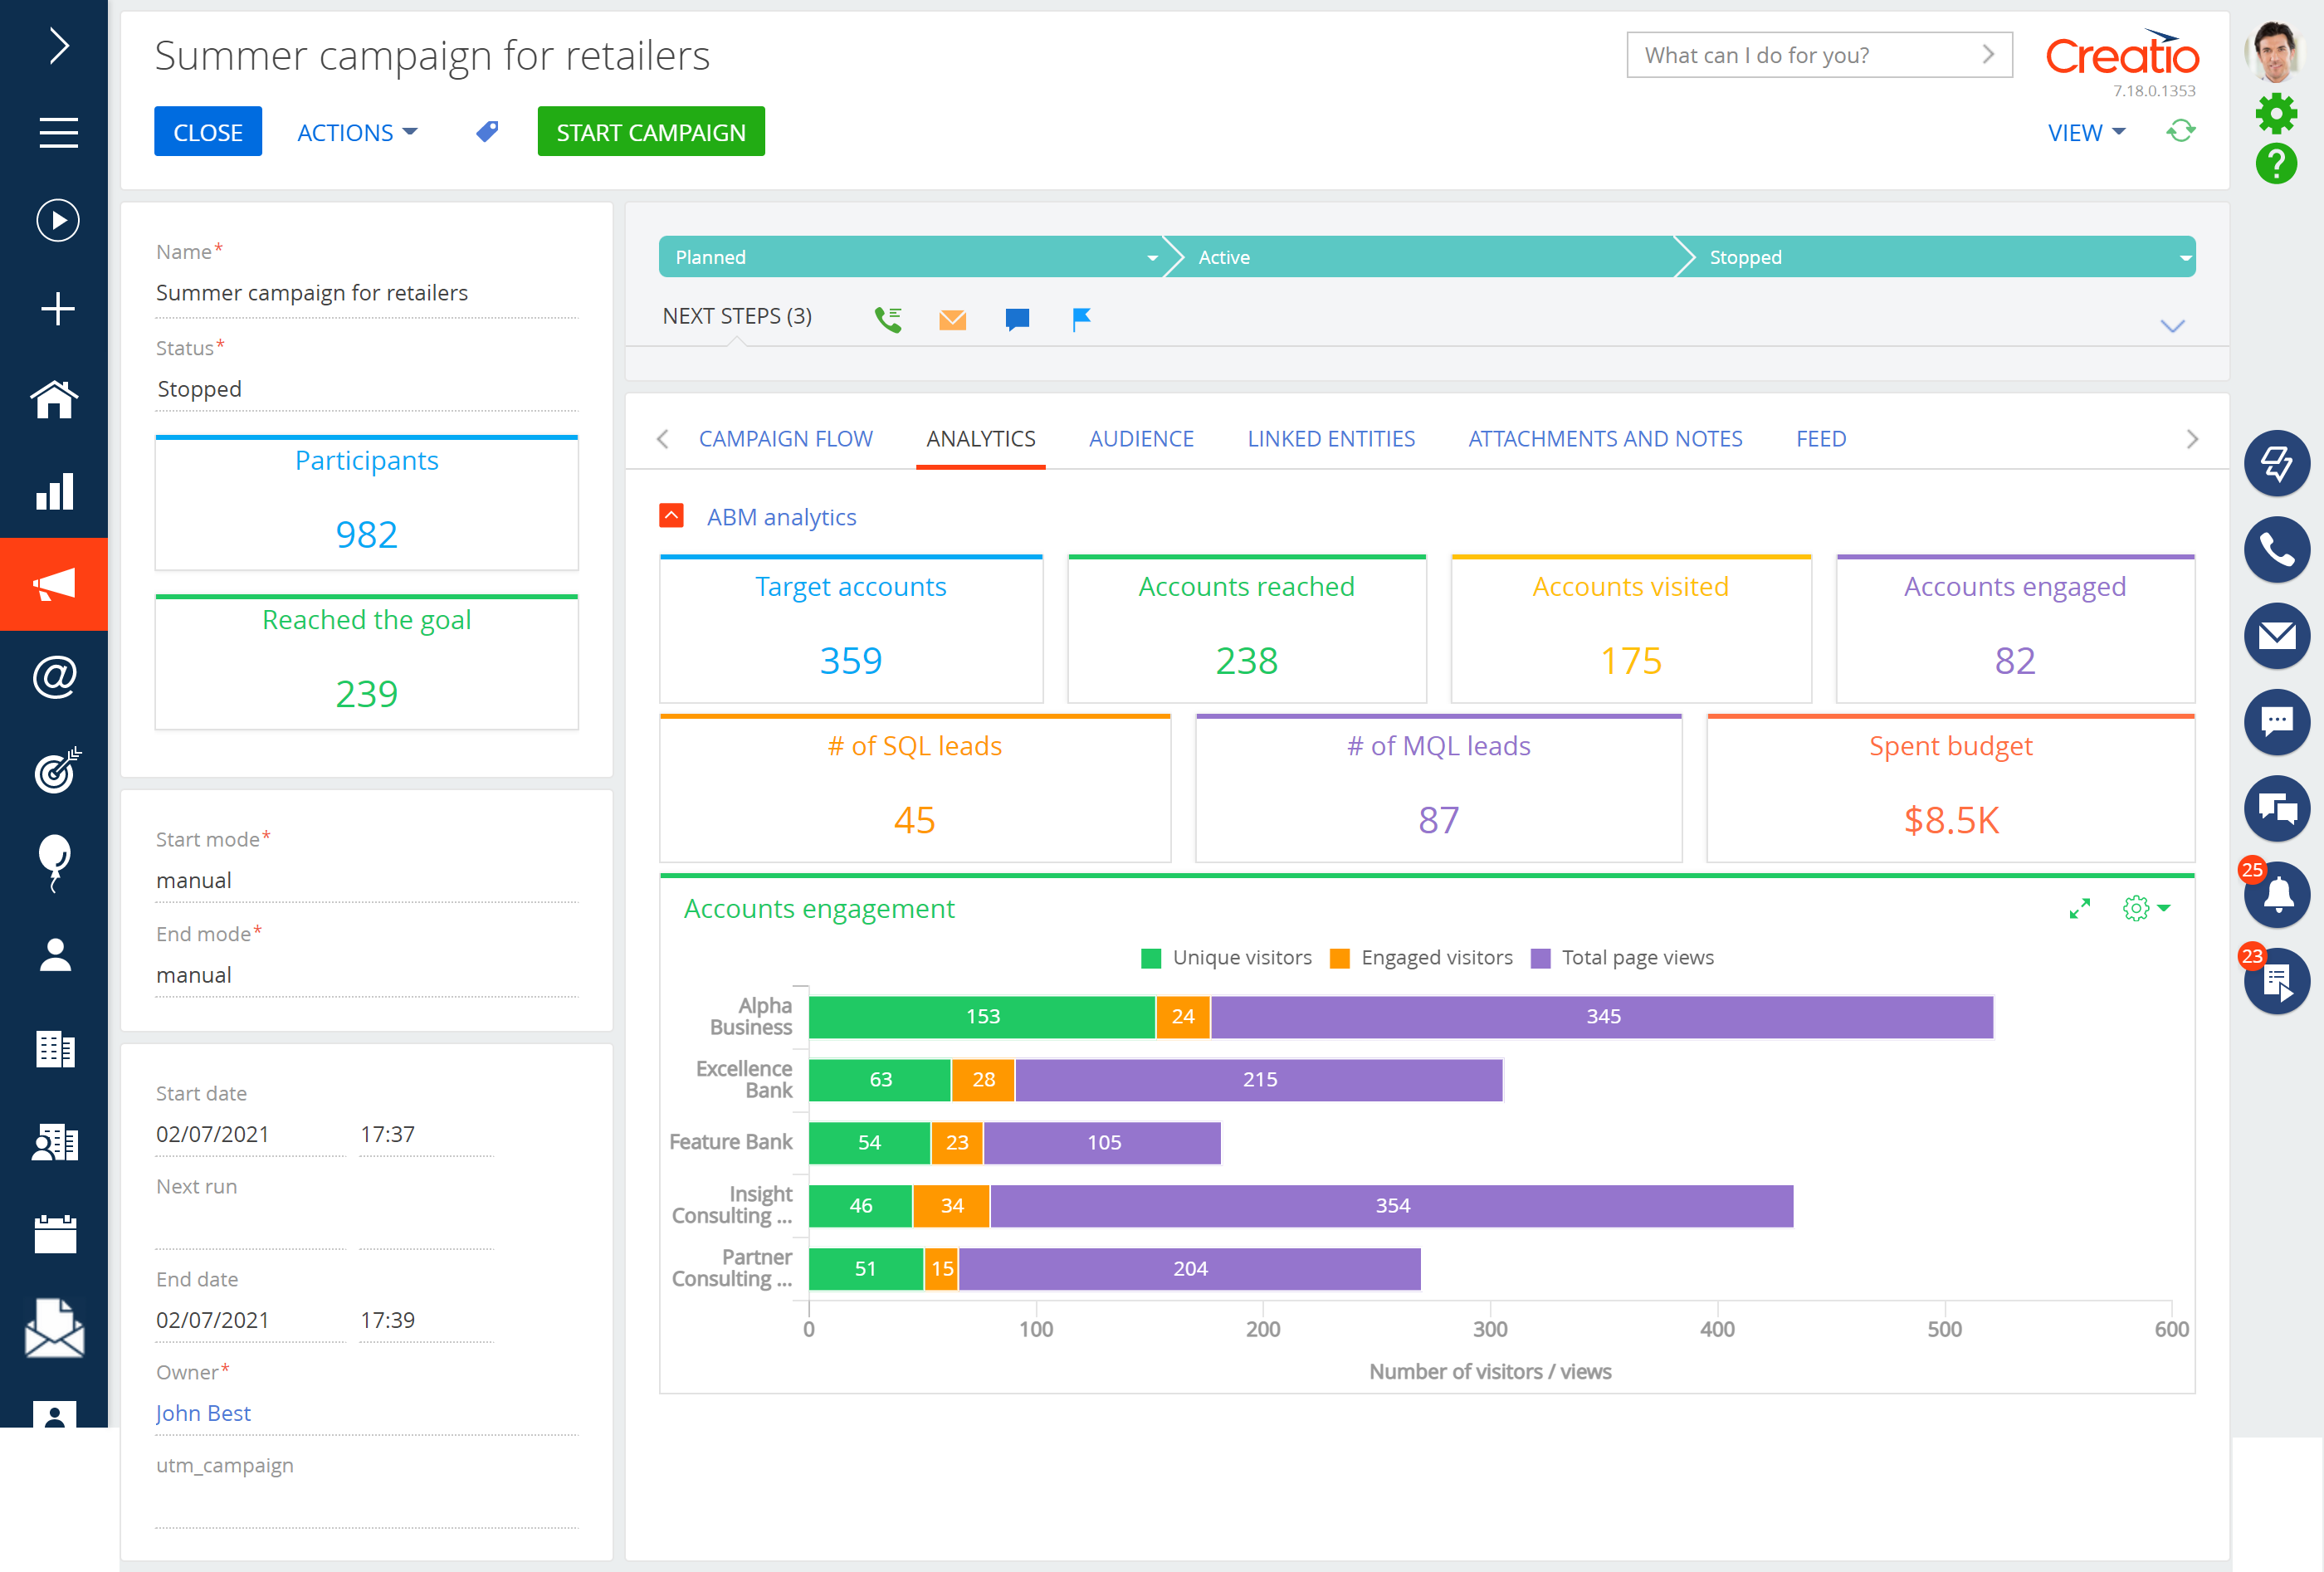
Task: Open owner profile link for John Best
Action: coord(203,1412)
